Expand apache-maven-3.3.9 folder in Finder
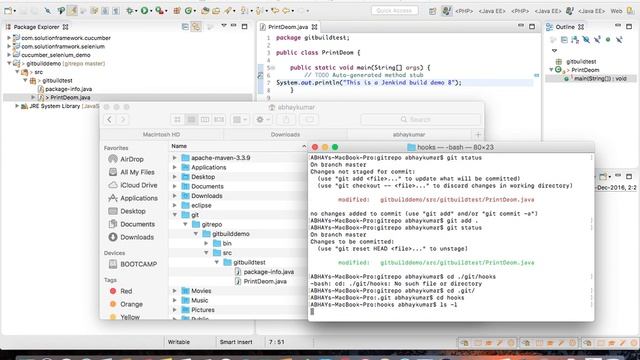 click(175, 158)
